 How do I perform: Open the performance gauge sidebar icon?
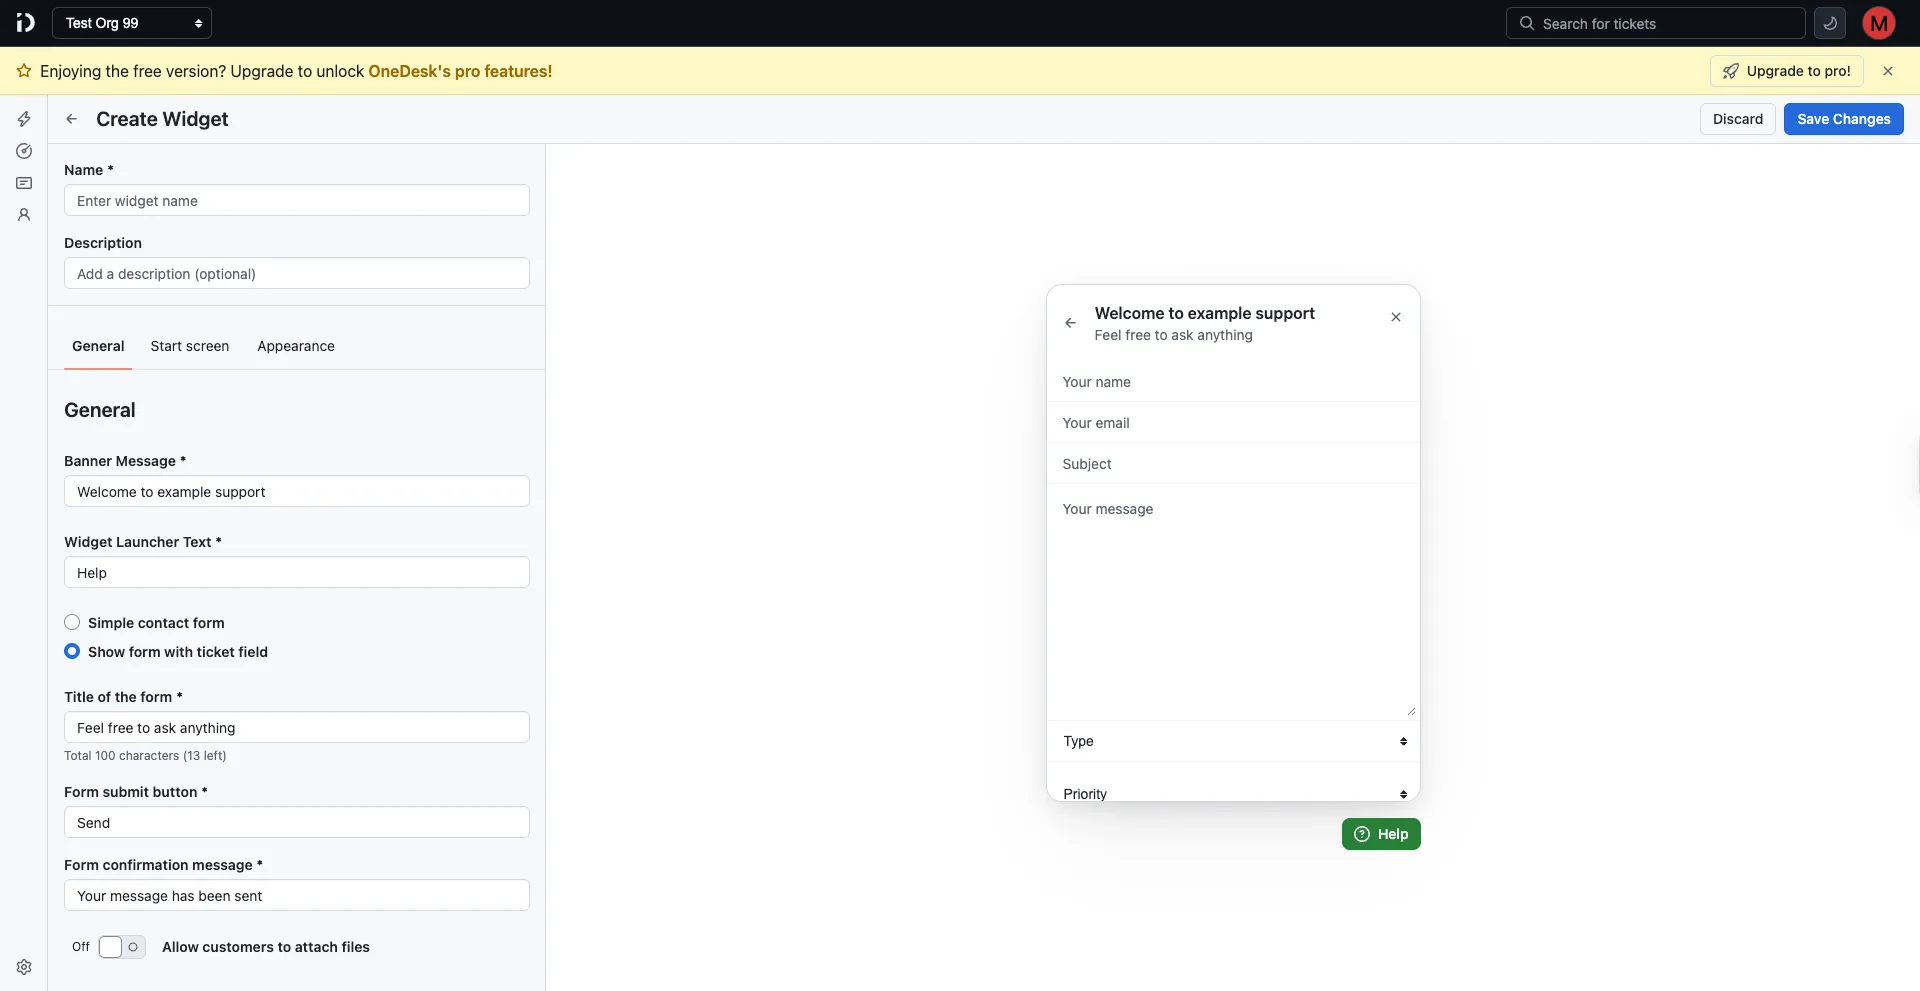click(x=23, y=151)
